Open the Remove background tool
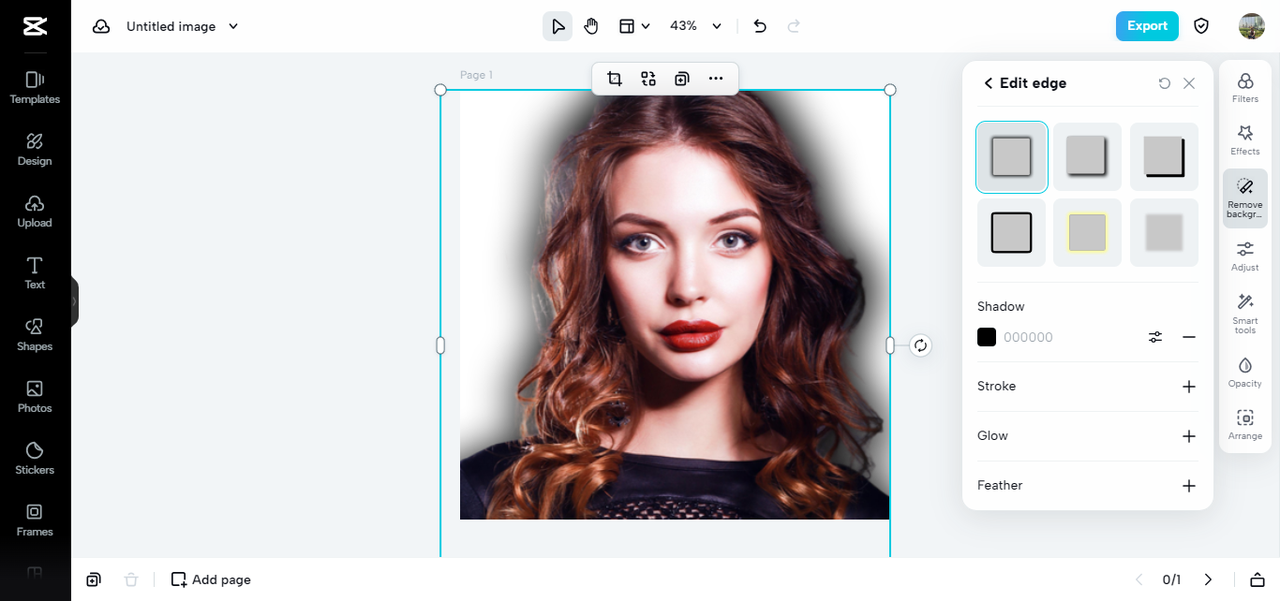1280x601 pixels. click(x=1245, y=198)
